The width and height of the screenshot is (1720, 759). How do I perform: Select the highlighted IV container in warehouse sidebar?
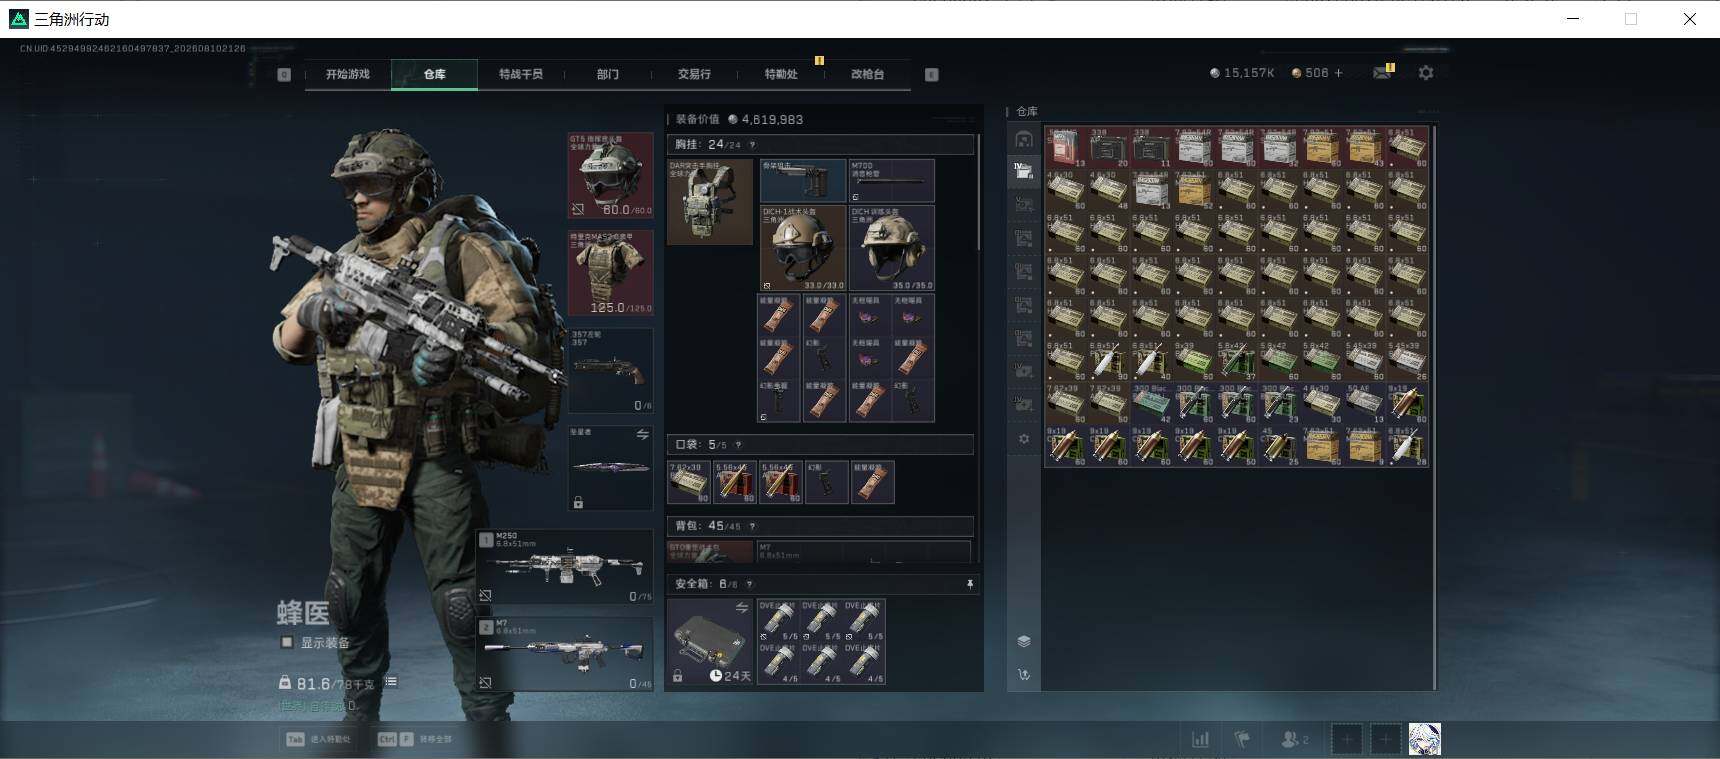pyautogui.click(x=1024, y=171)
